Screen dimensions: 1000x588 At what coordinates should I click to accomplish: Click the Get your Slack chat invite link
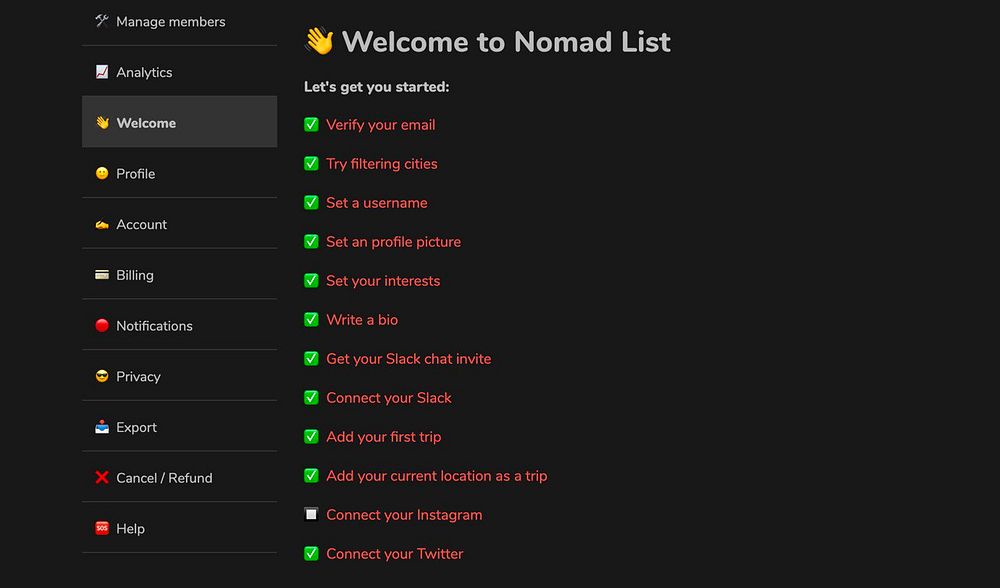coord(408,358)
